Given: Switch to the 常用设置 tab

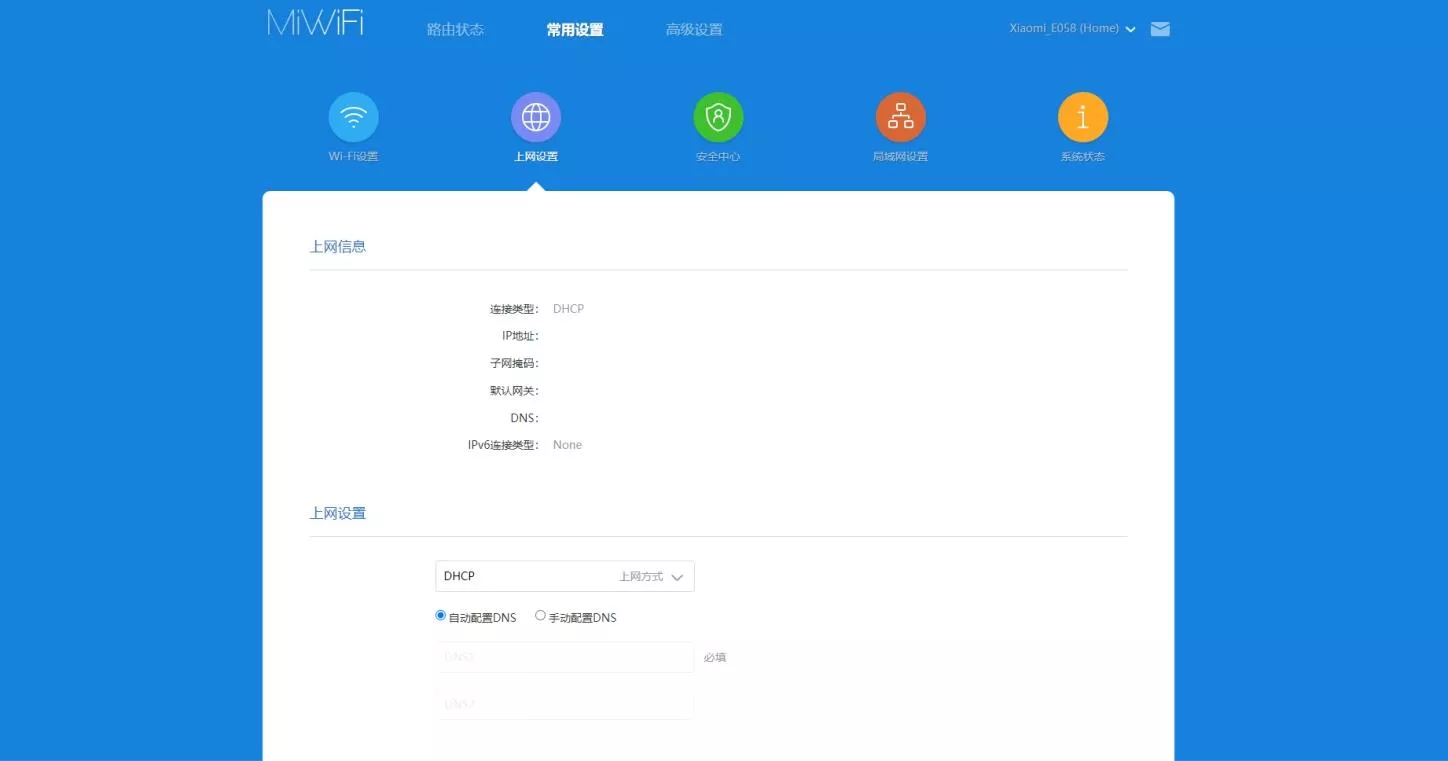Looking at the screenshot, I should [x=575, y=30].
